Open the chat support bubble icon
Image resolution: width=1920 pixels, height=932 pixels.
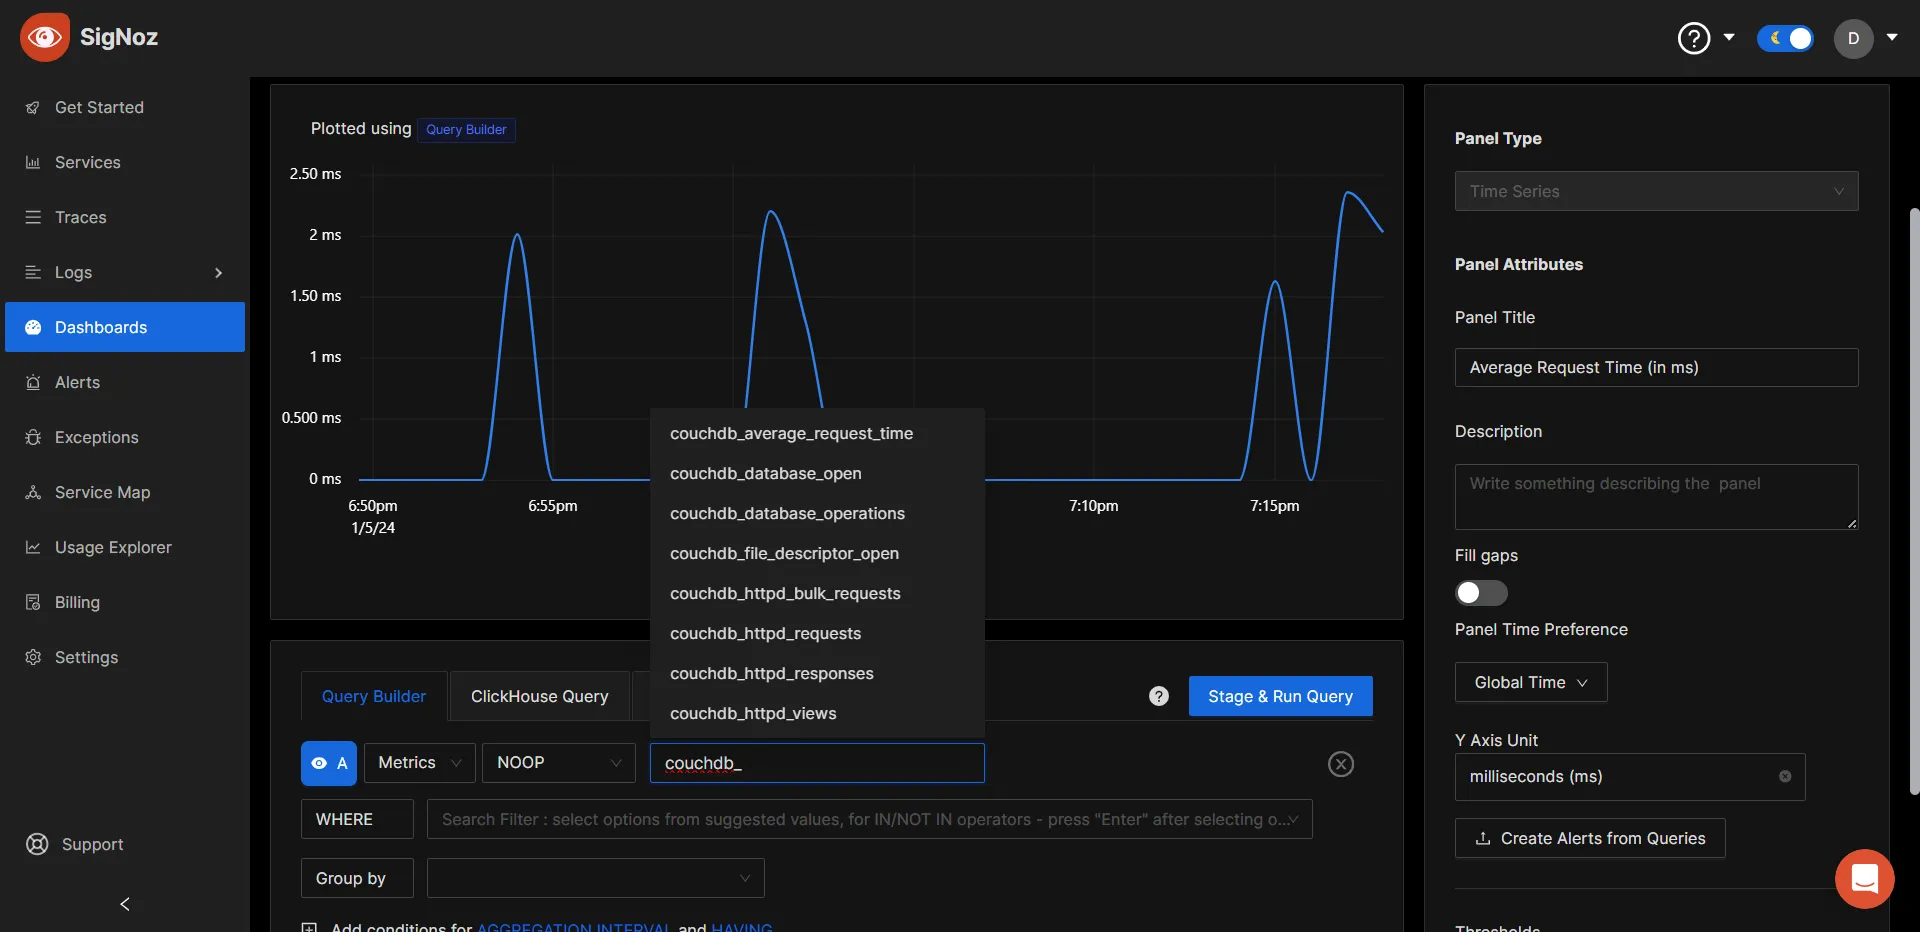click(x=1865, y=879)
